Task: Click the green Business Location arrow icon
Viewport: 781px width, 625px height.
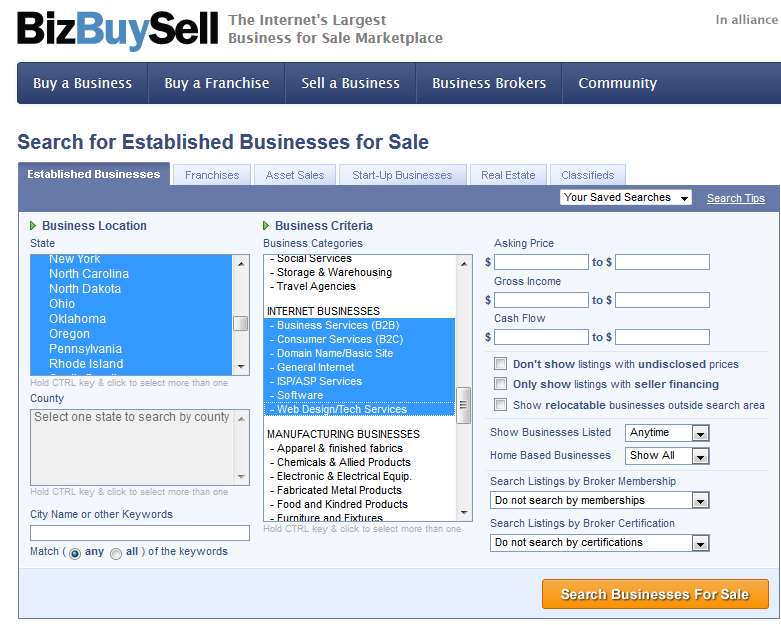Action: [x=33, y=226]
